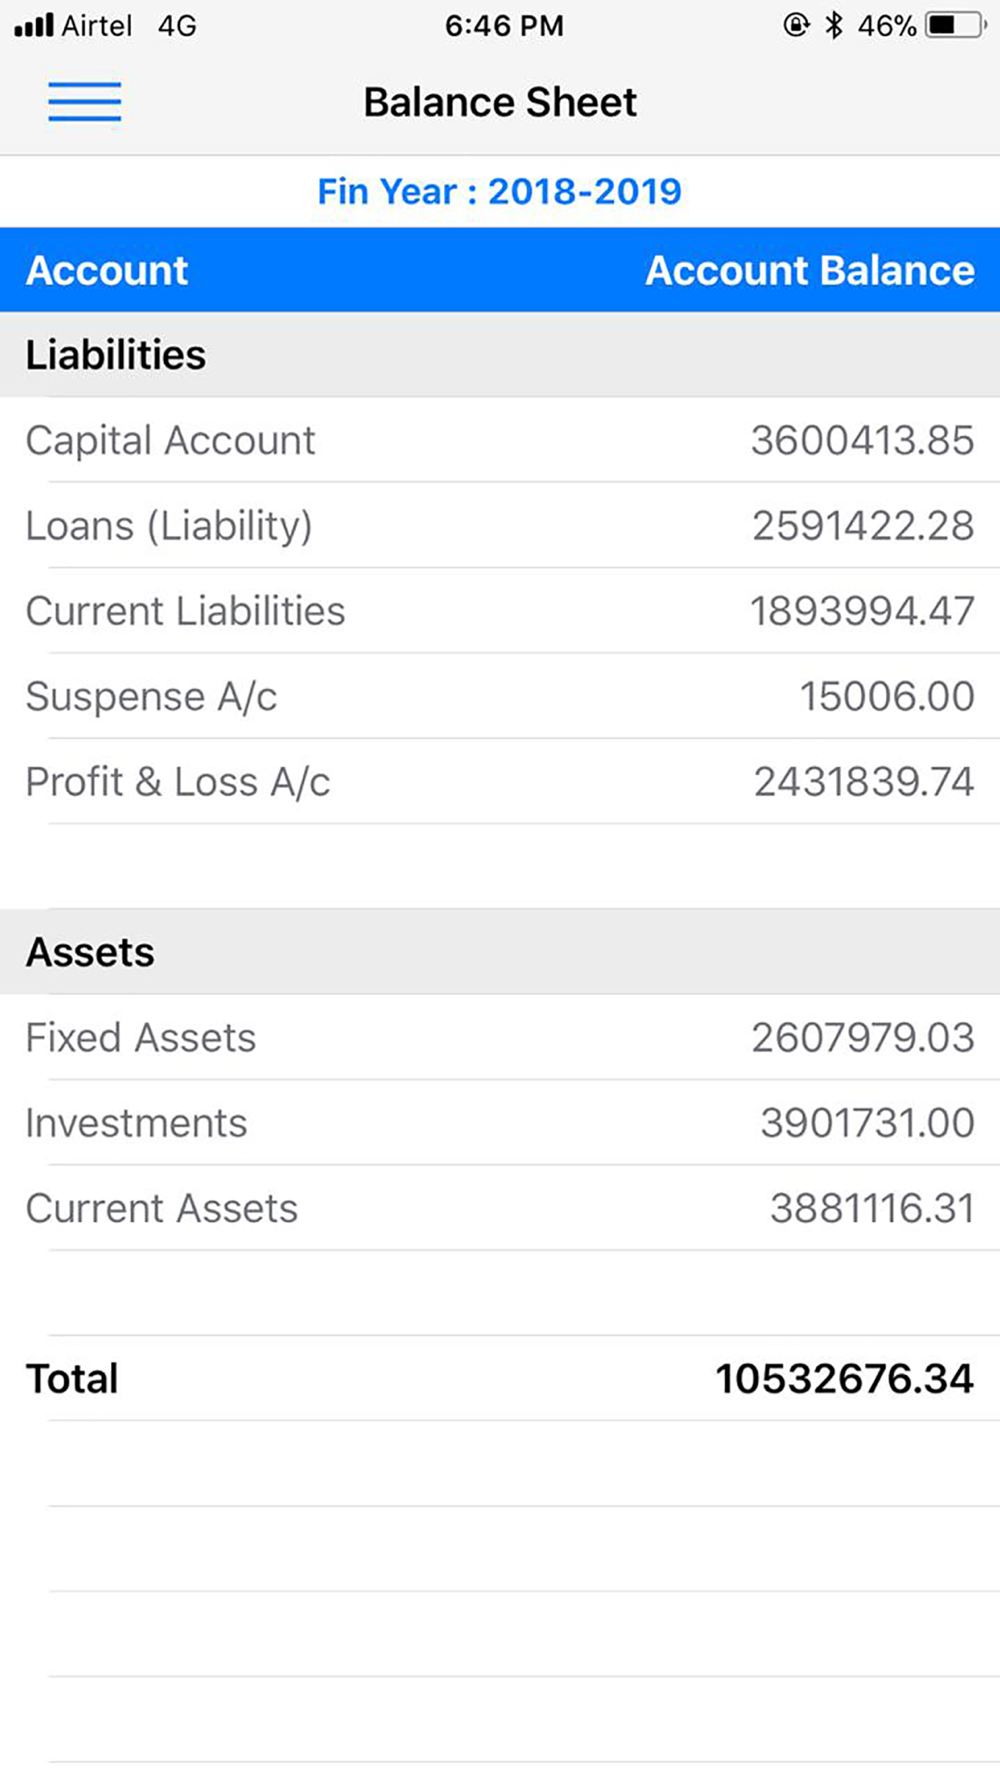Viewport: 1000px width, 1778px height.
Task: Tap the Total amount 10532676.34
Action: point(844,1379)
